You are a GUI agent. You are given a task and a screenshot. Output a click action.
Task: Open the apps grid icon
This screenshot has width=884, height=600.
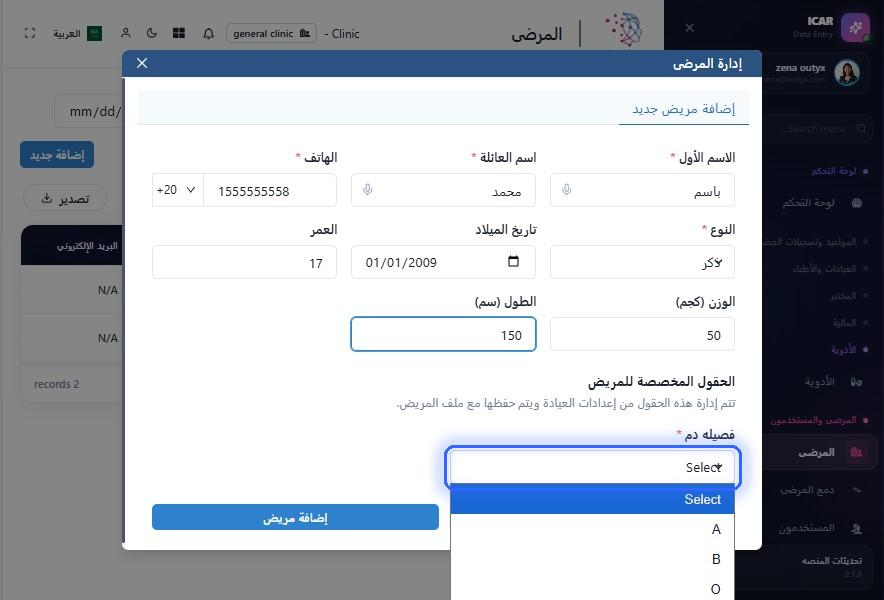point(179,33)
